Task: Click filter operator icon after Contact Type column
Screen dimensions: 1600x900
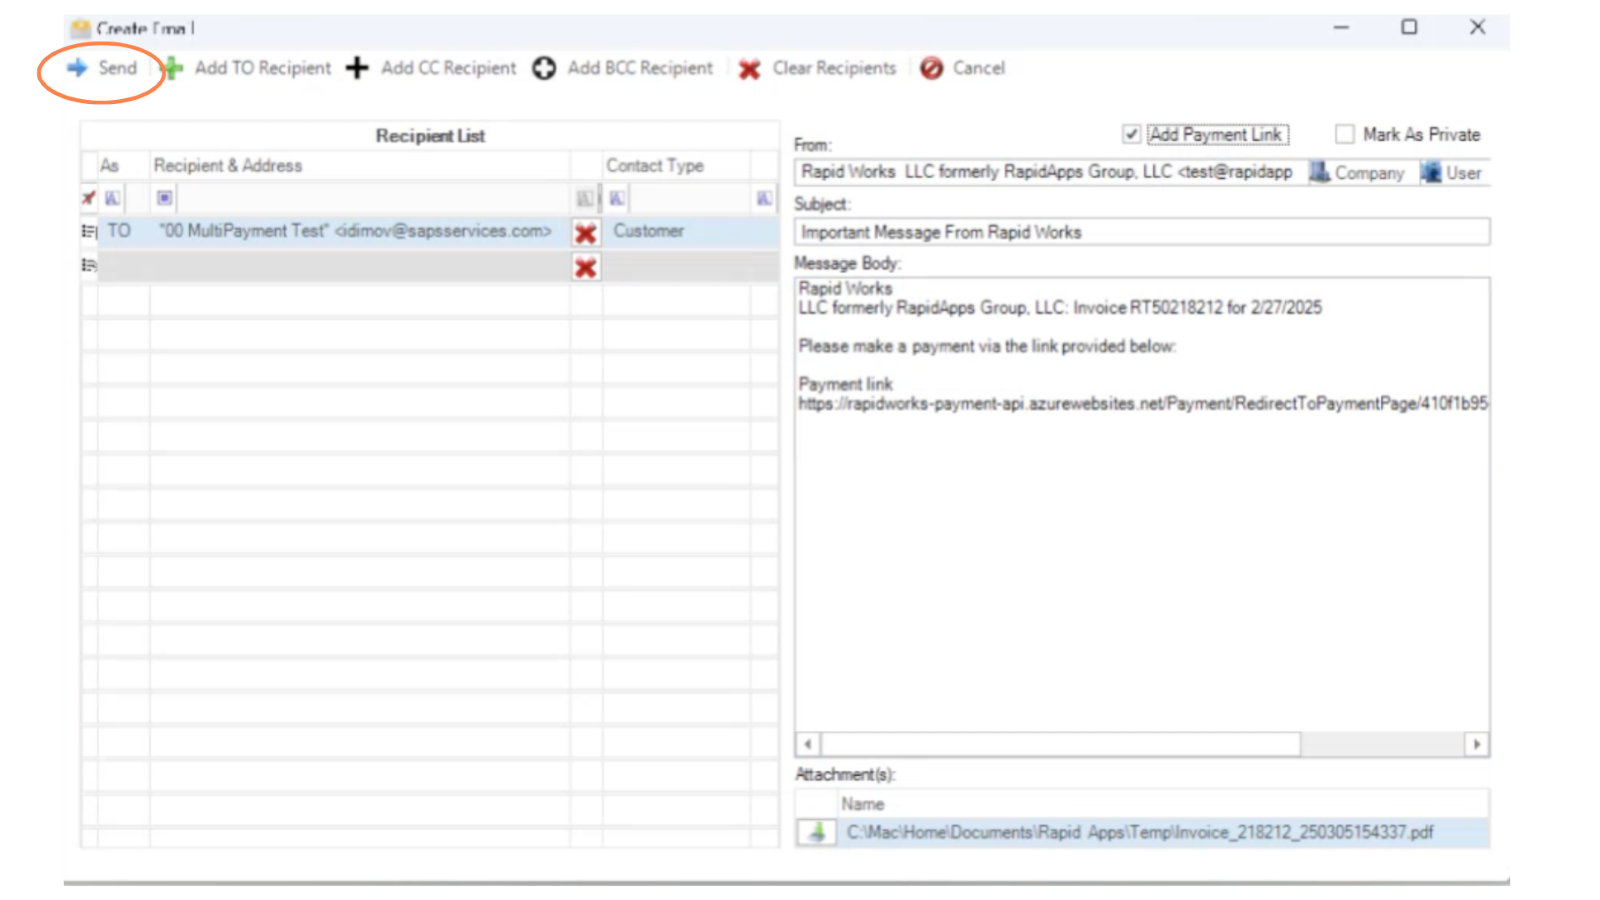Action: (764, 198)
